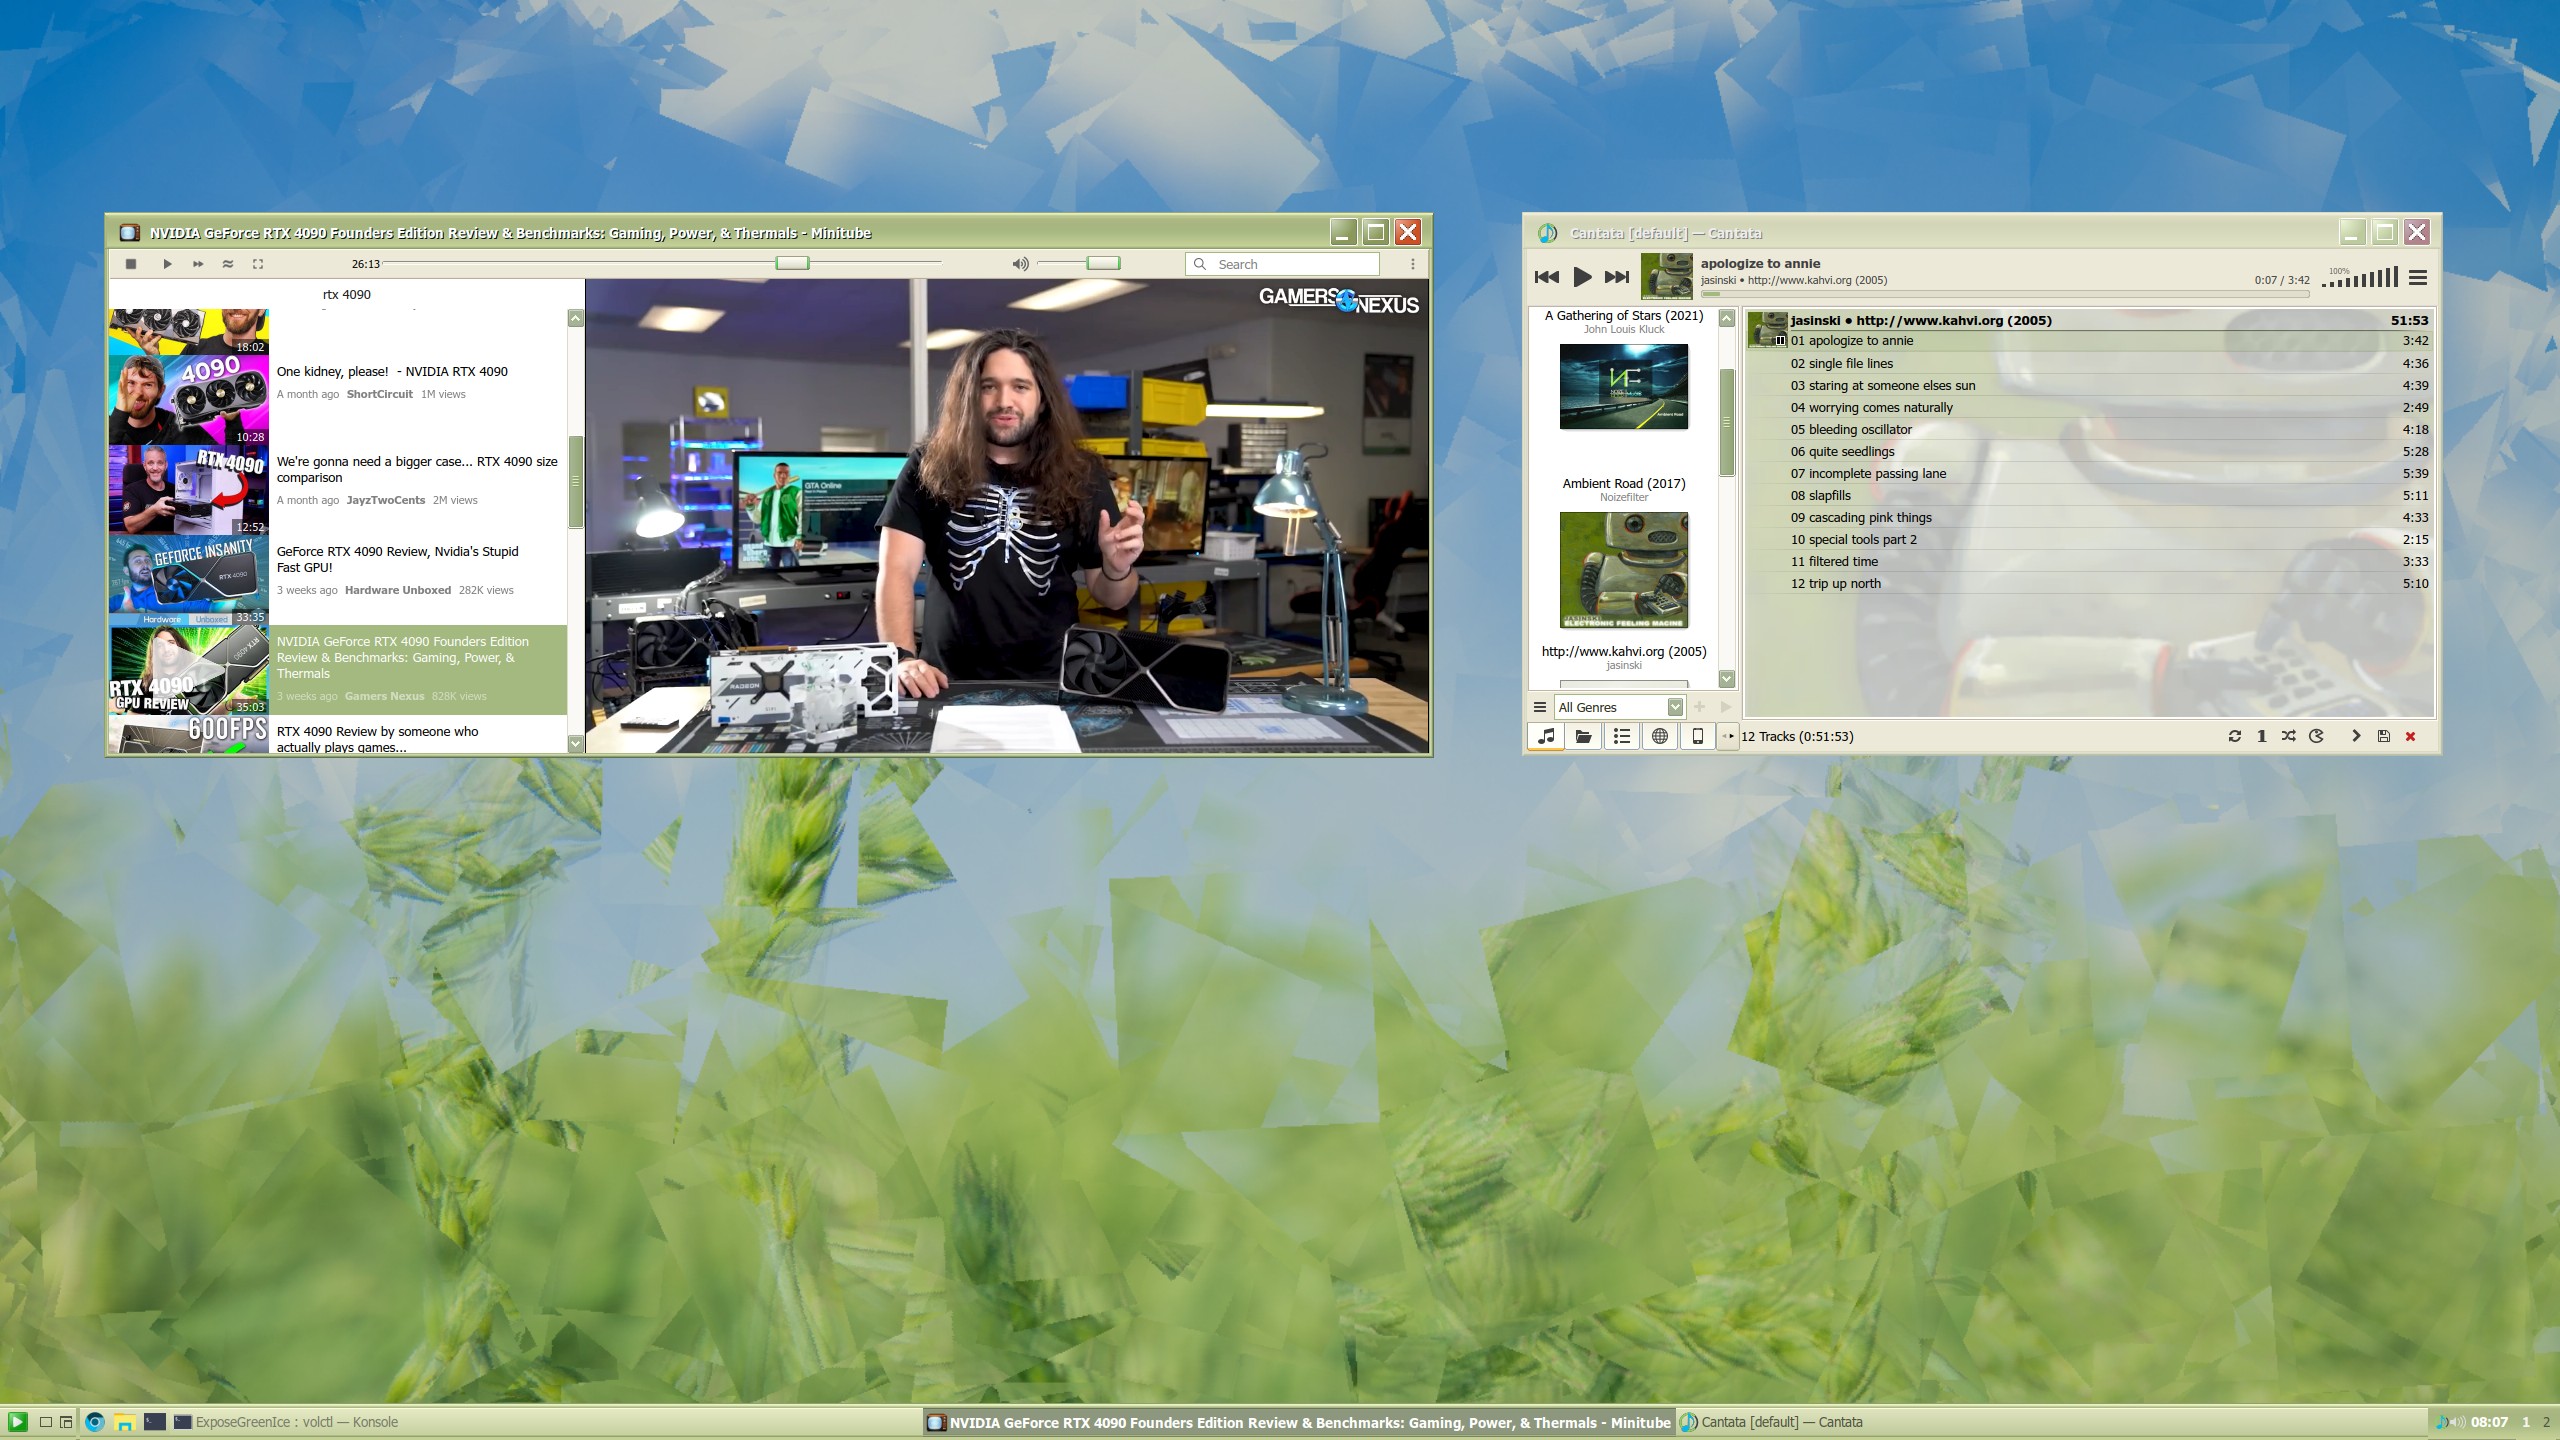Focus the Minitube Search field

point(1282,264)
